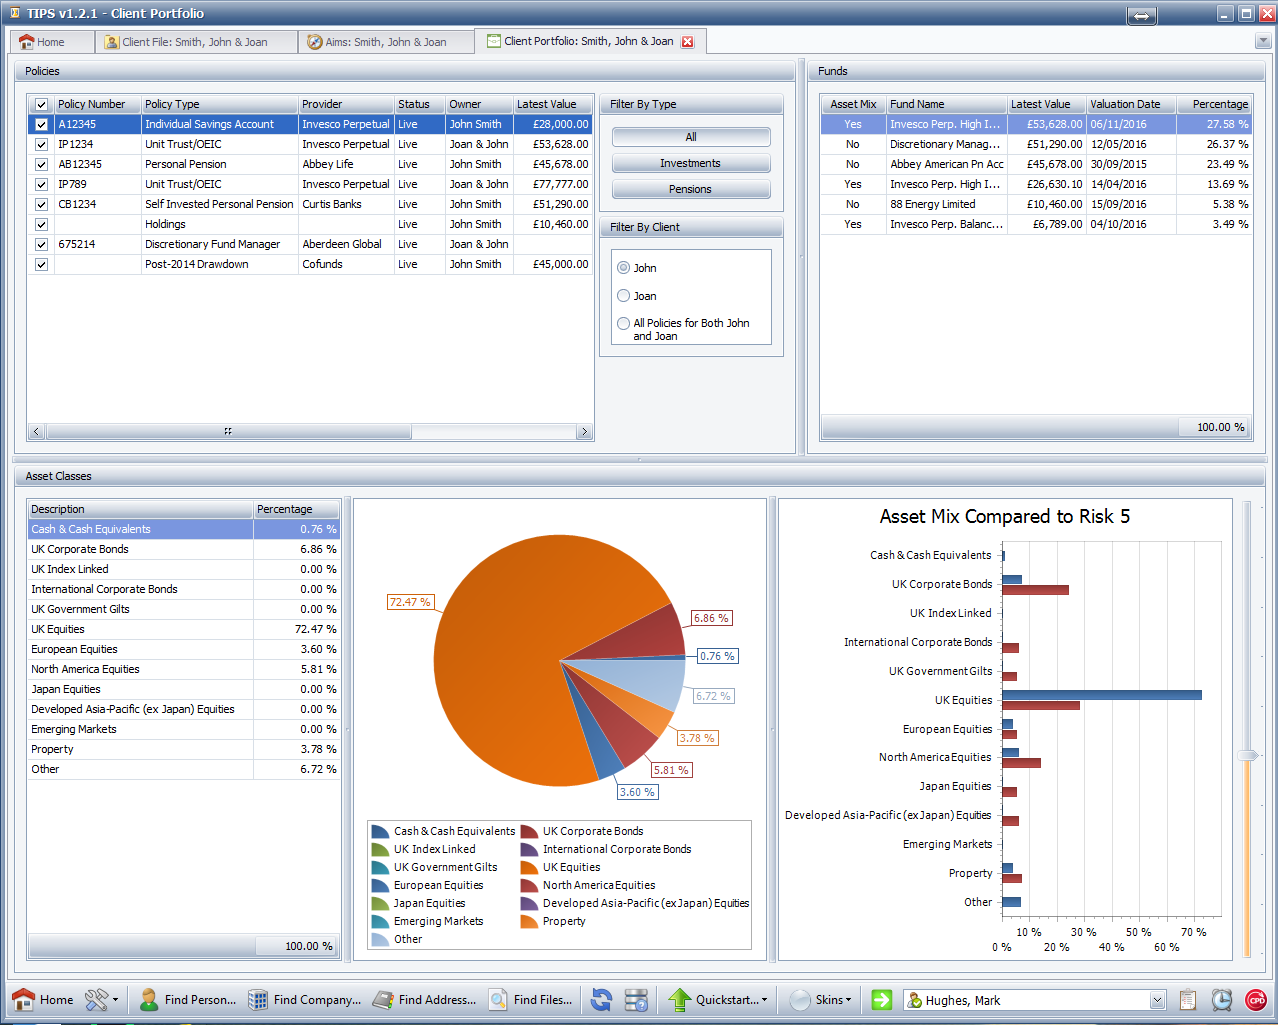Select All Policies for Both John and Joan
Screen dimensions: 1278x1025
pyautogui.click(x=624, y=323)
